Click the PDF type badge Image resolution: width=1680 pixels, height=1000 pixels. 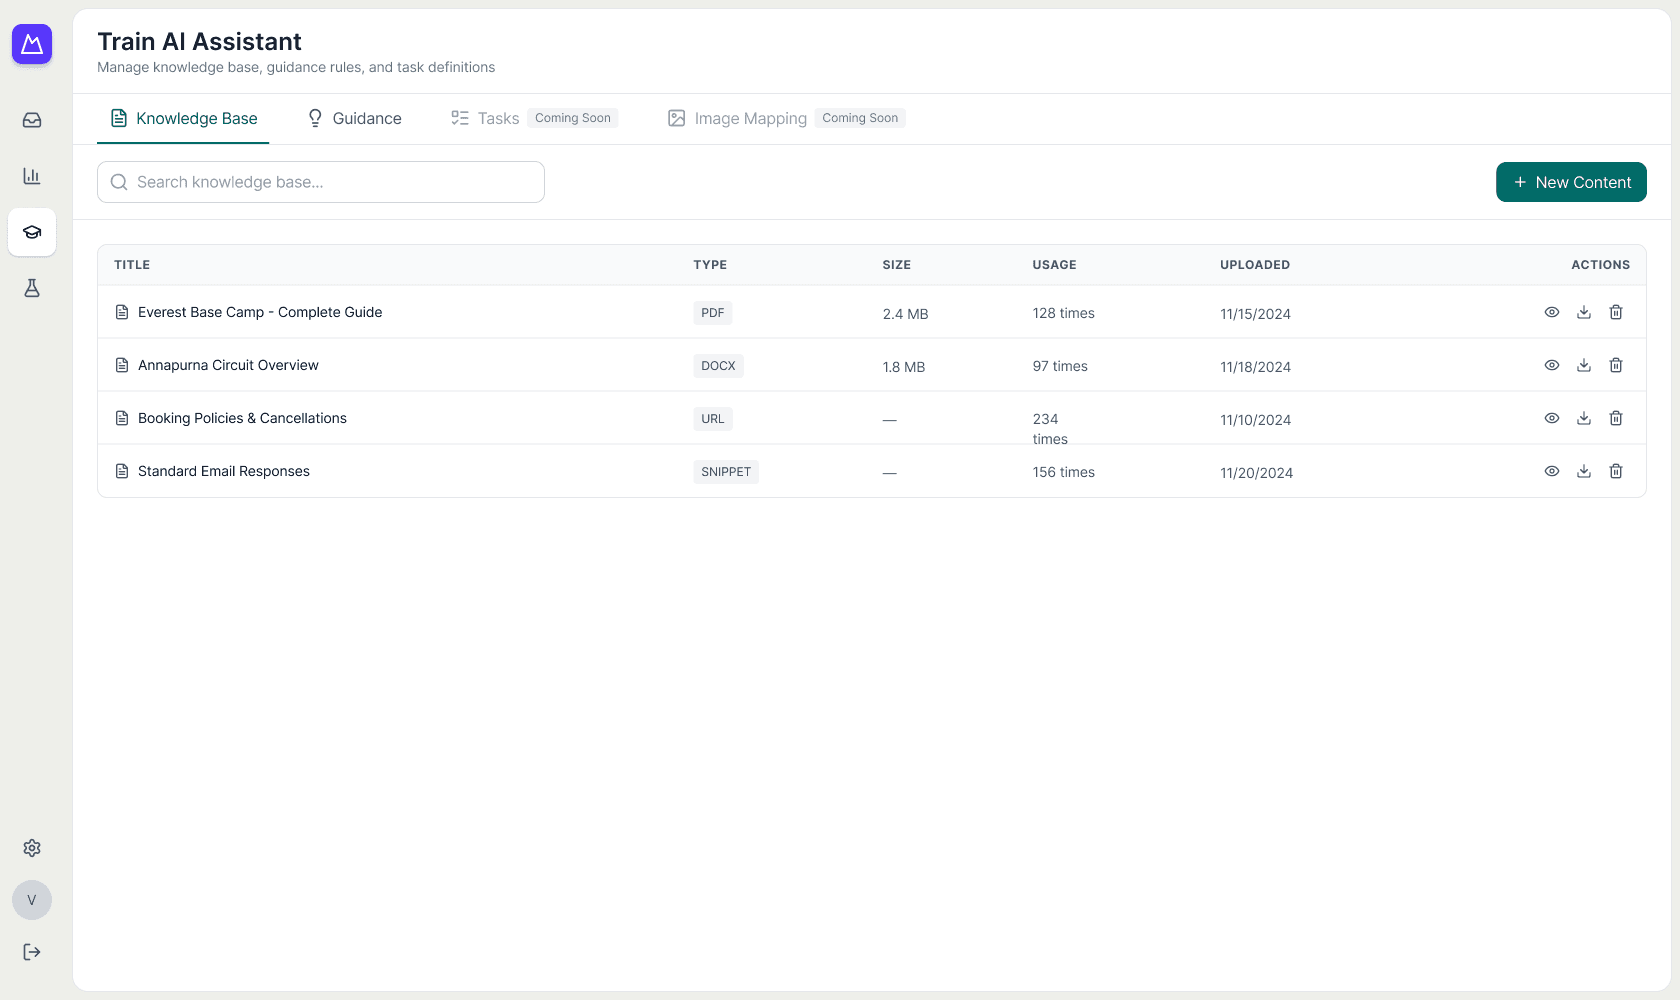pyautogui.click(x=712, y=313)
